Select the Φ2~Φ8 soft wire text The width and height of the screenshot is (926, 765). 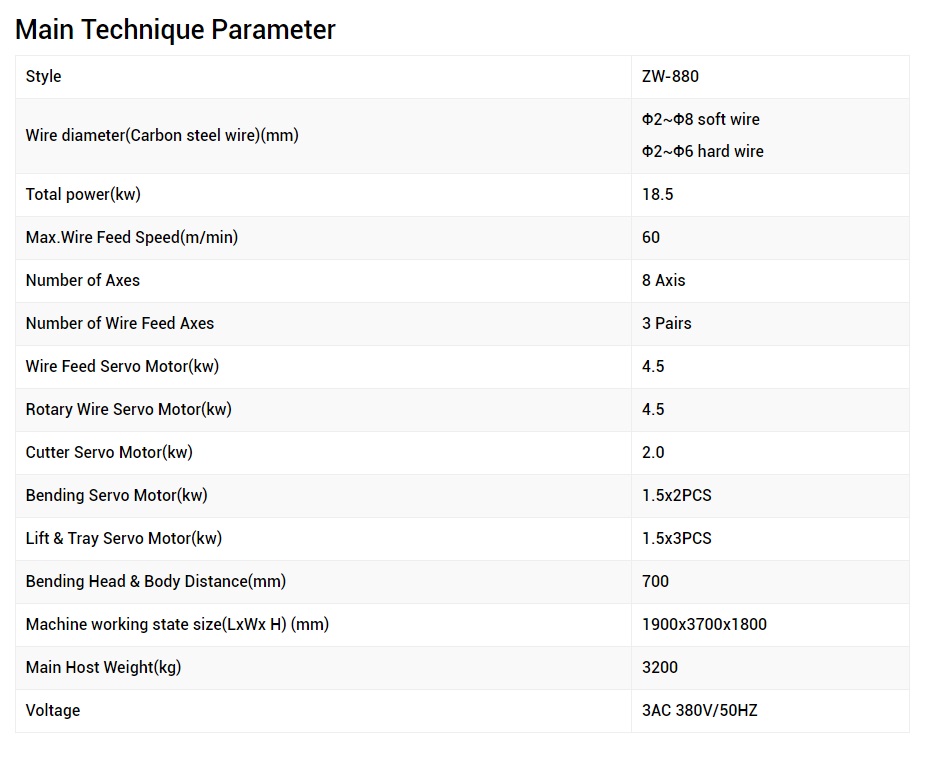[x=701, y=120]
